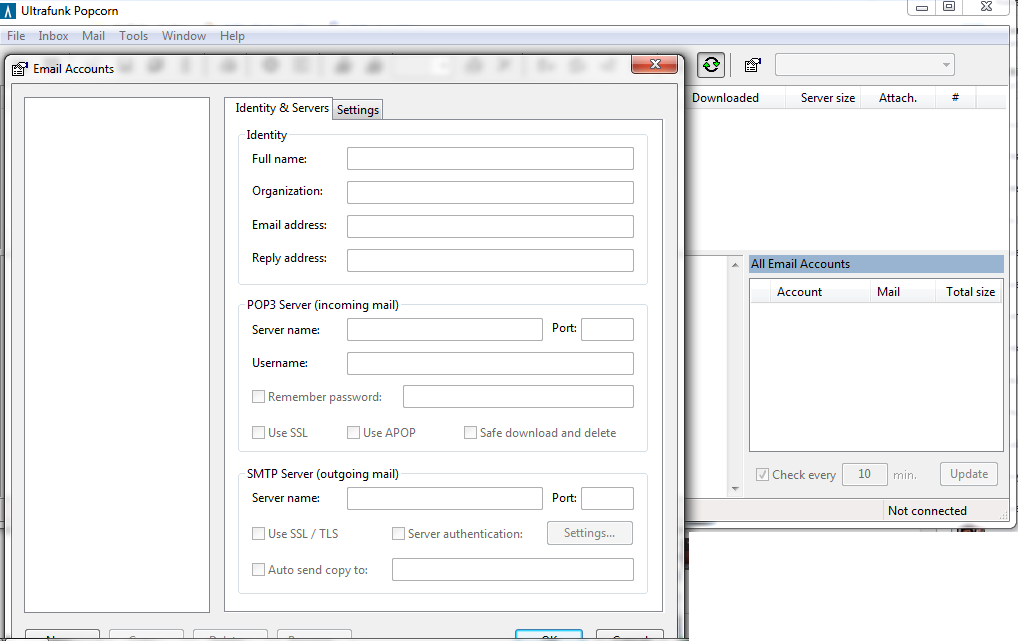
Task: Switch to the Settings tab
Action: [358, 110]
